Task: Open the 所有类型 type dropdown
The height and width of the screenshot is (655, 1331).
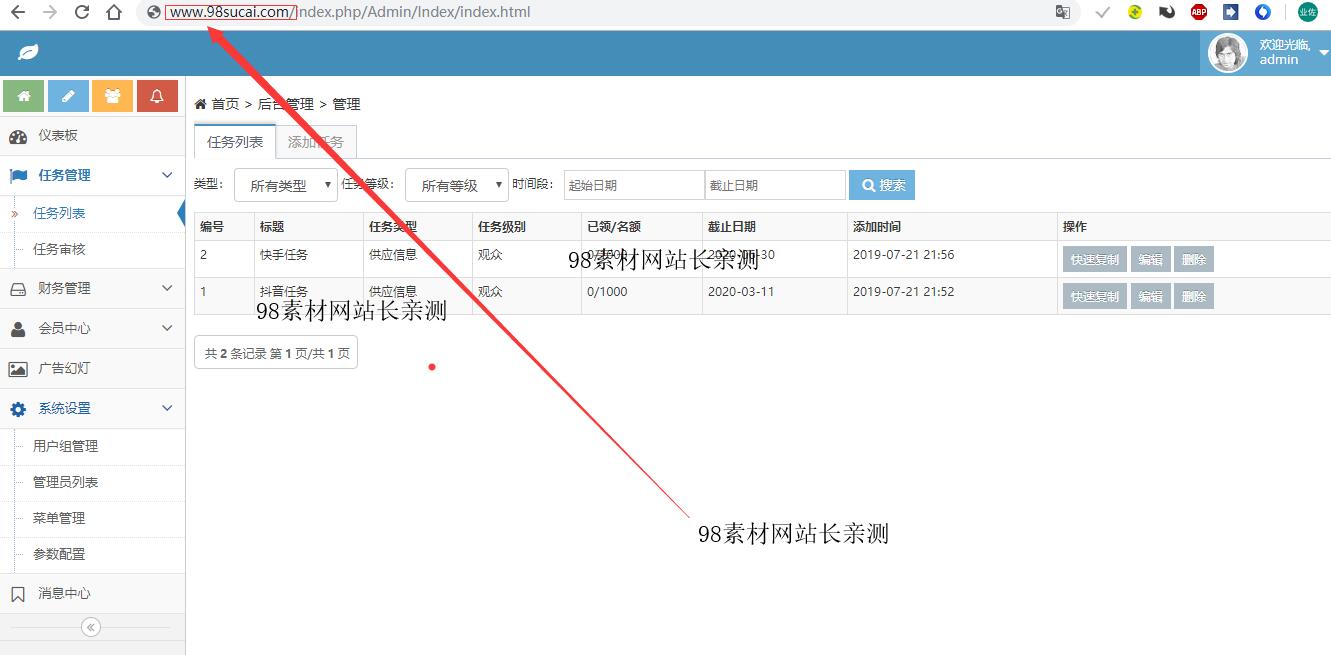Action: [x=285, y=185]
